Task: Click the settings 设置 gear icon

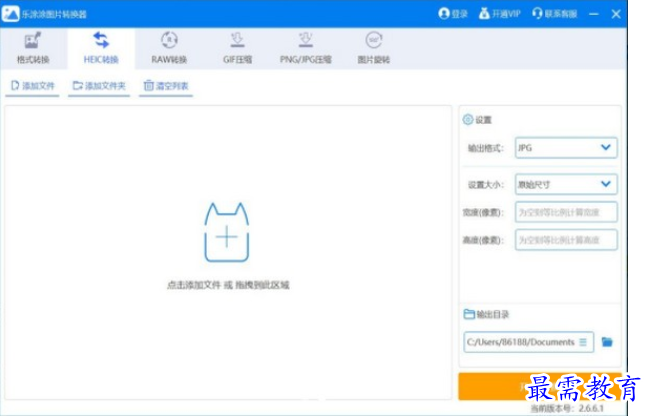Action: click(468, 120)
